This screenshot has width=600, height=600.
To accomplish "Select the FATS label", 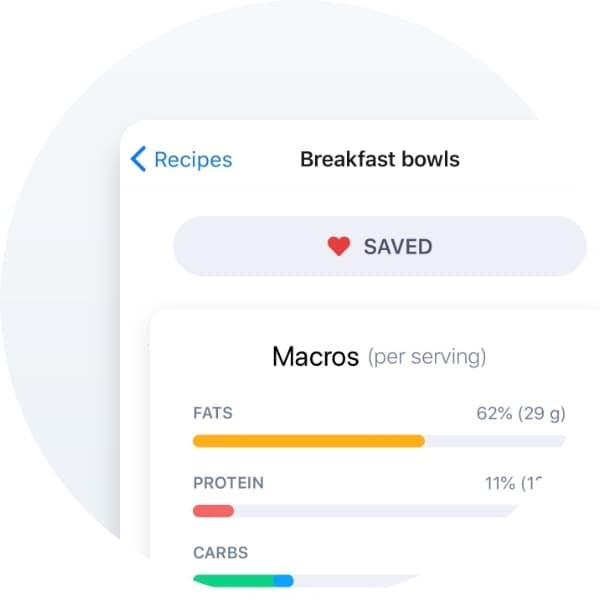I will (213, 413).
